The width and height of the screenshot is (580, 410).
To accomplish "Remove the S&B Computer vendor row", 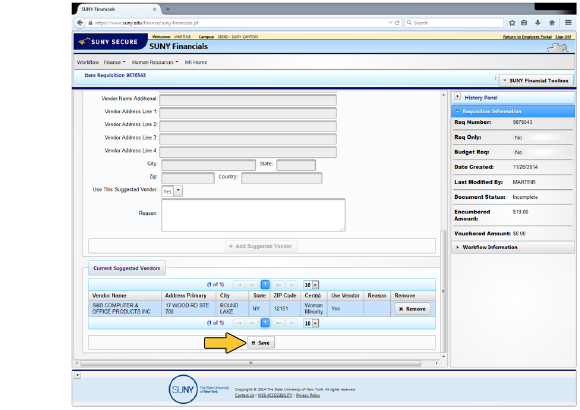I will click(x=412, y=309).
